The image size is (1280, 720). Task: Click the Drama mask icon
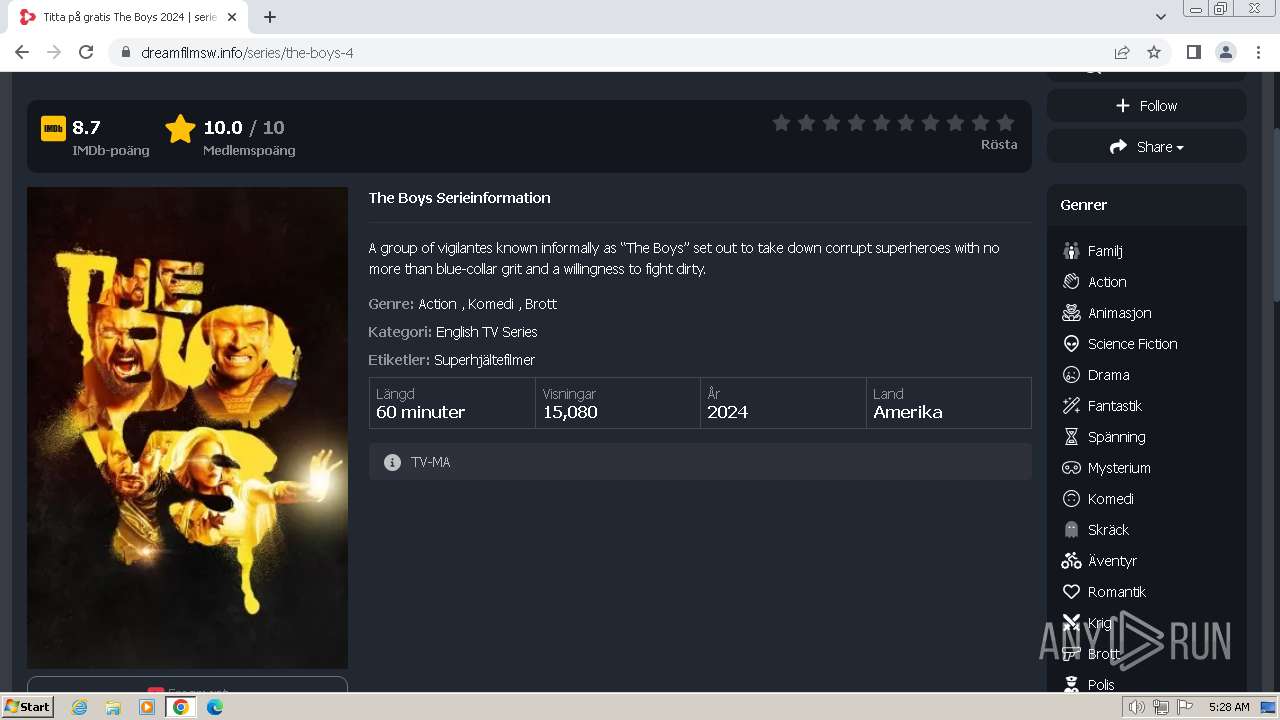pos(1071,375)
